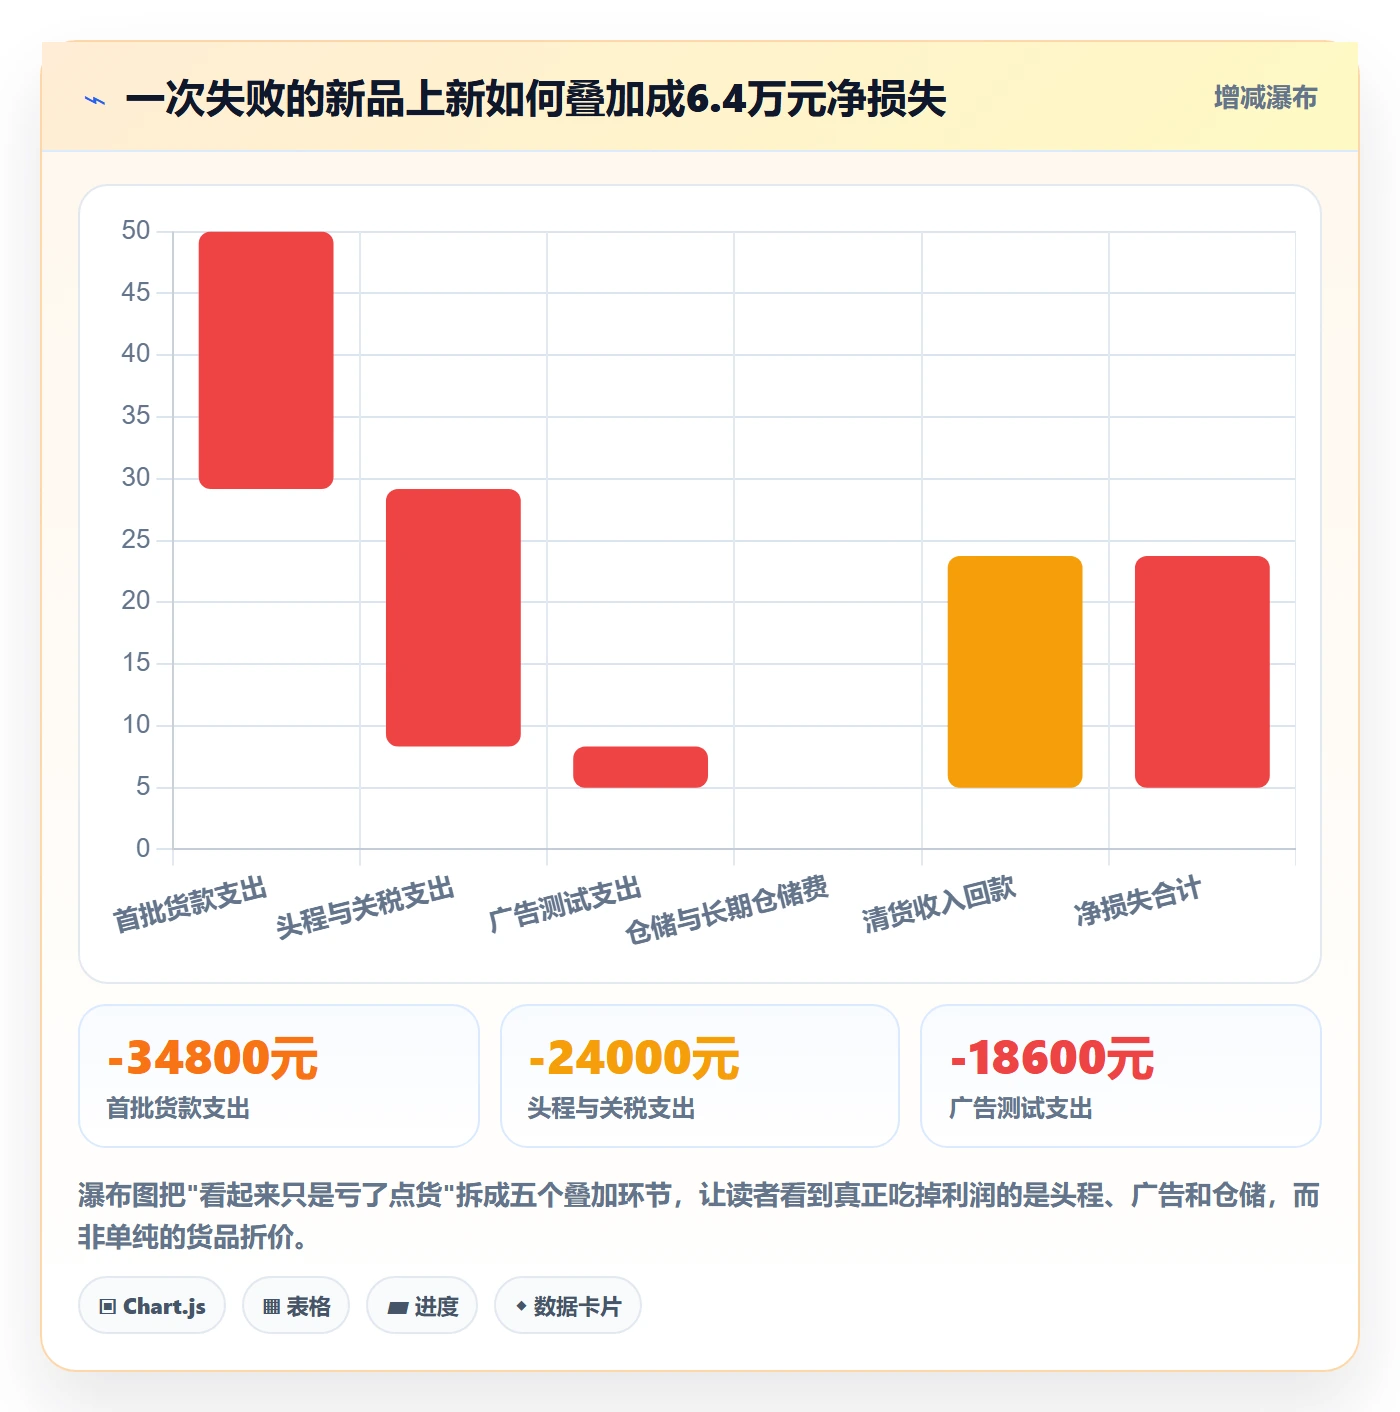Image resolution: width=1400 pixels, height=1412 pixels.
Task: Click axis label 广告测试支出
Action: click(x=564, y=904)
